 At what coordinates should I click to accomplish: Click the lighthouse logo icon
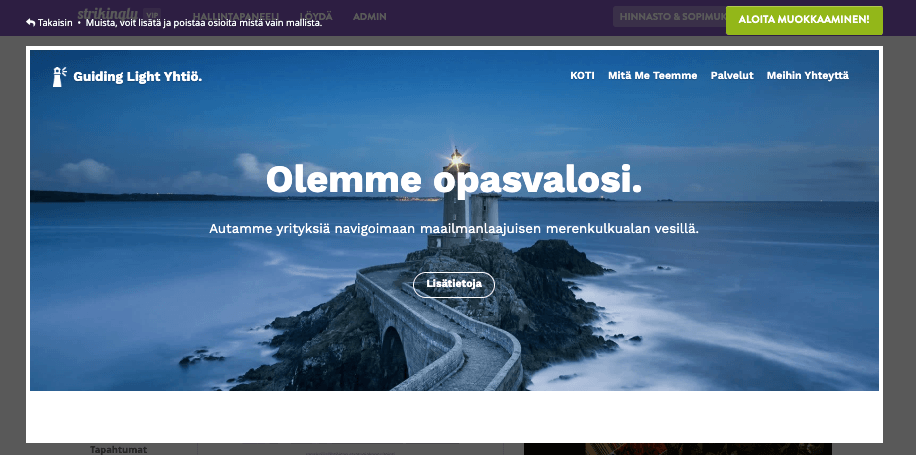point(60,77)
